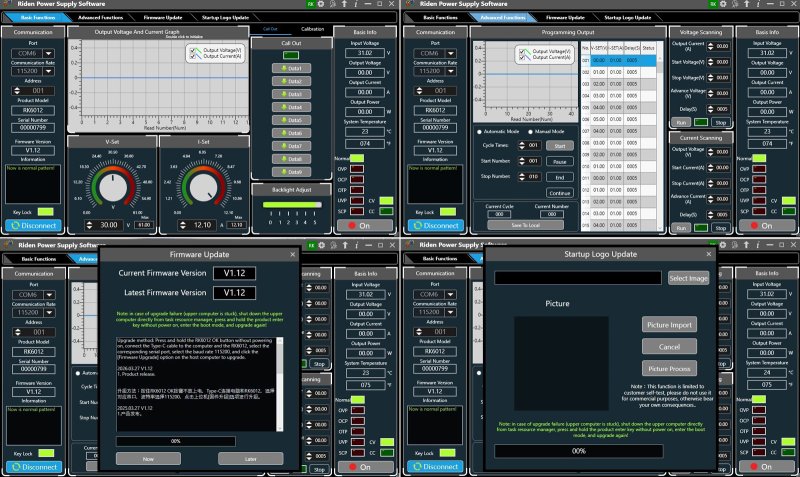
Task: Click Save To Local button
Action: click(x=526, y=225)
